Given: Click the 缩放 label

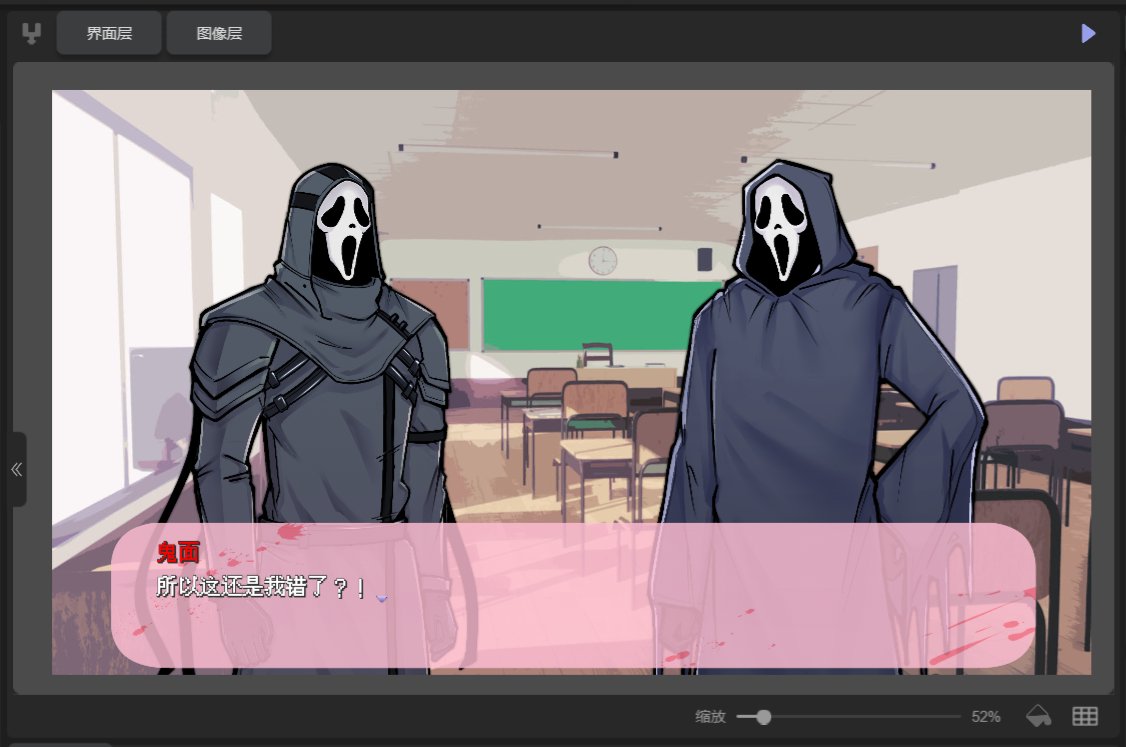Looking at the screenshot, I should click(x=710, y=717).
